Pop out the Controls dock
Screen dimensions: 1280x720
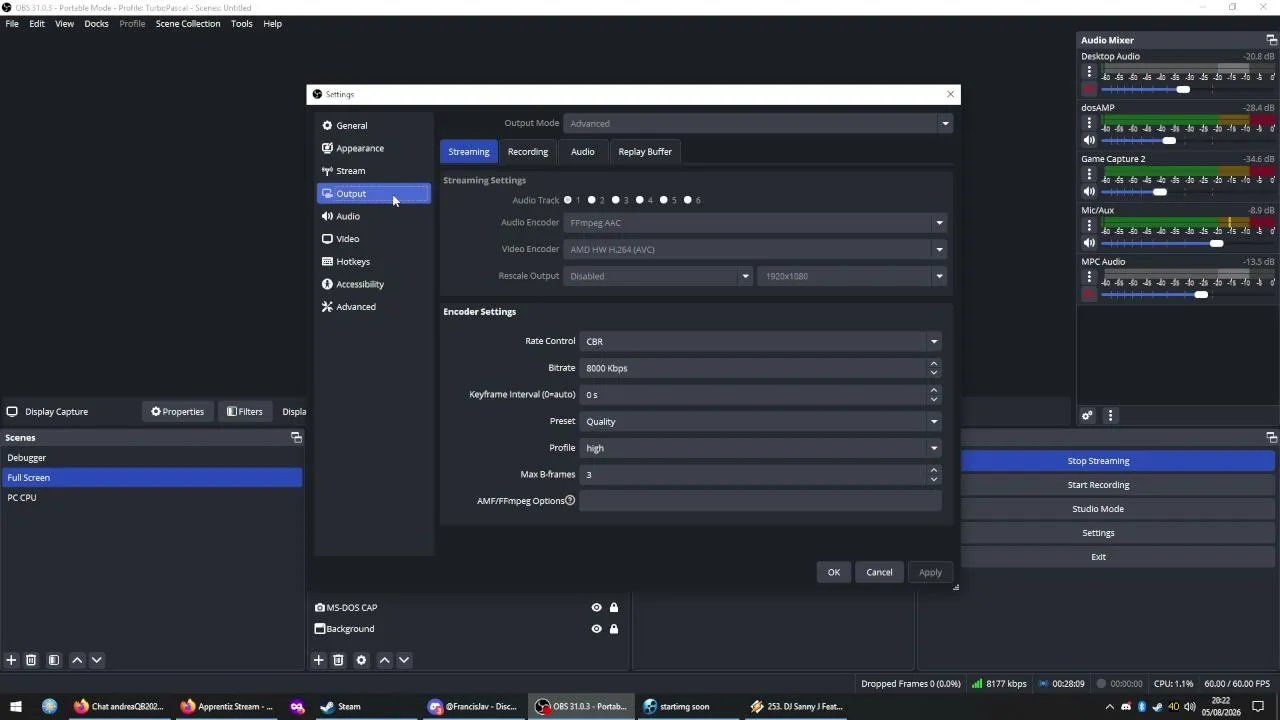tap(1271, 437)
